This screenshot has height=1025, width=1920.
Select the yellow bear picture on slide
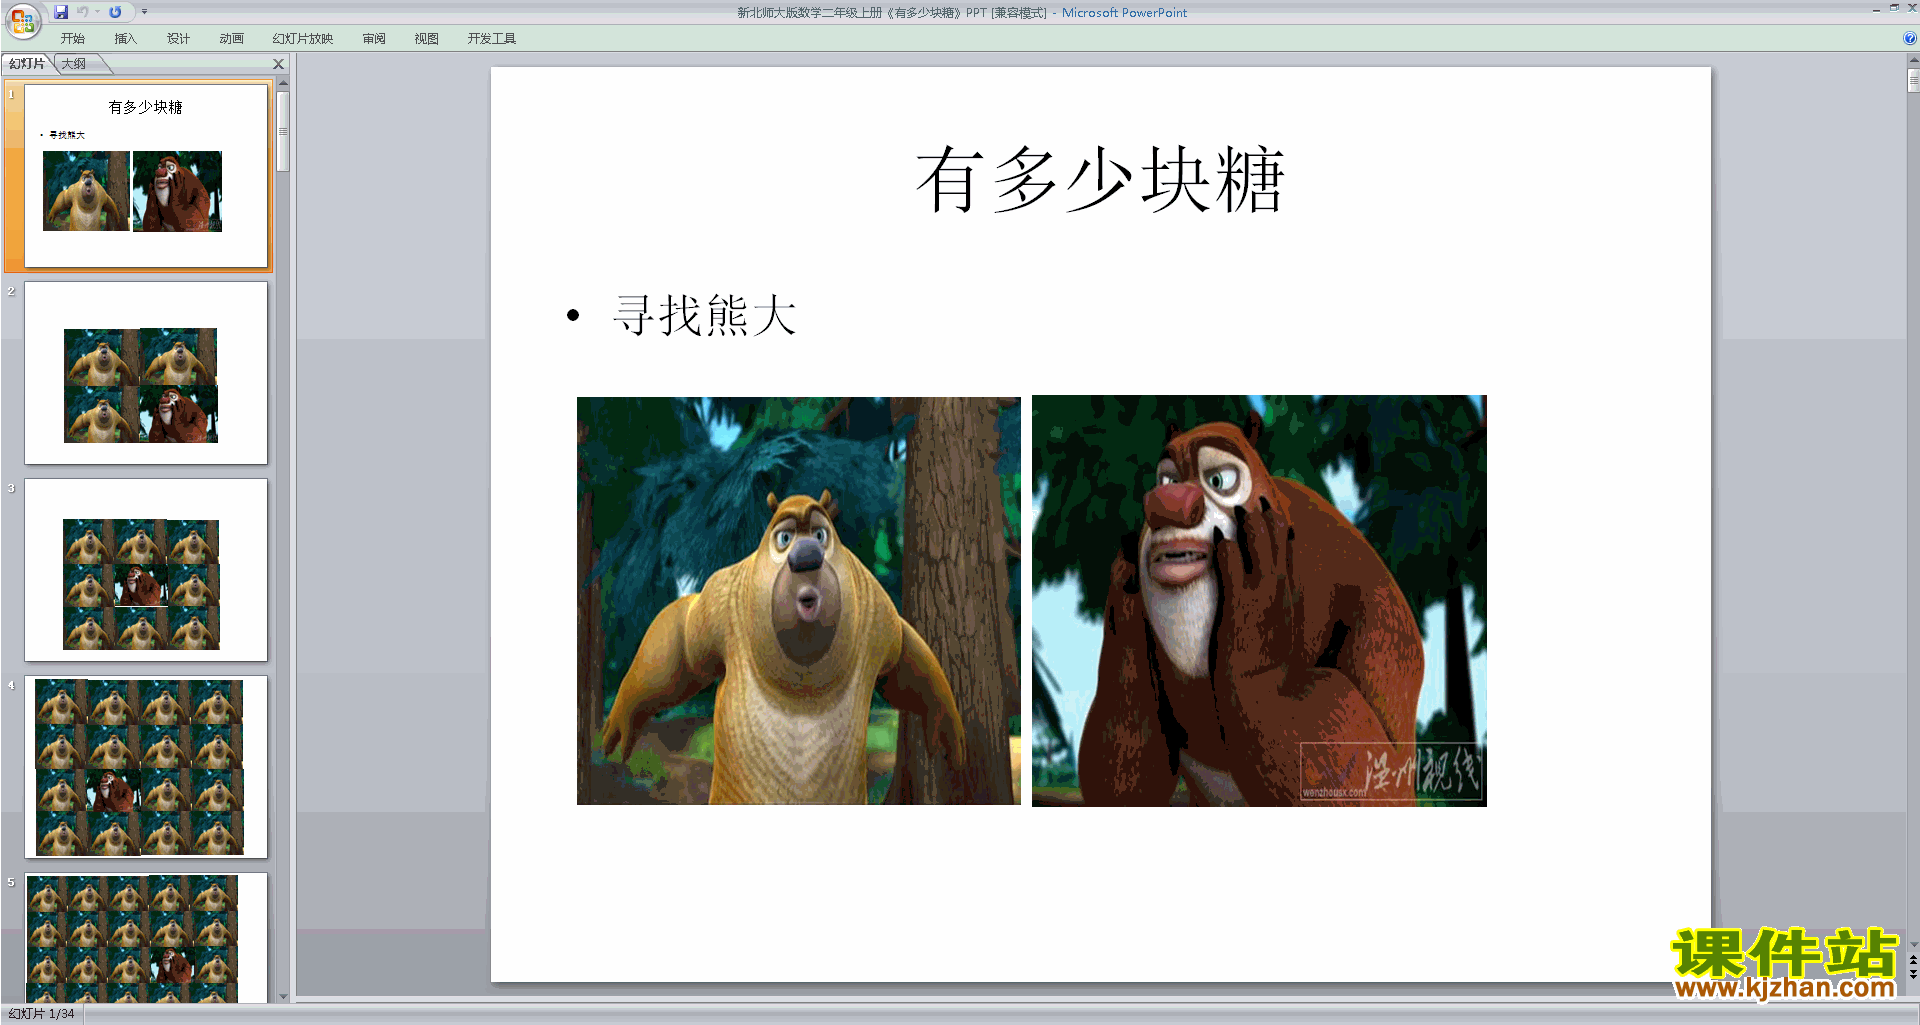pyautogui.click(x=799, y=601)
